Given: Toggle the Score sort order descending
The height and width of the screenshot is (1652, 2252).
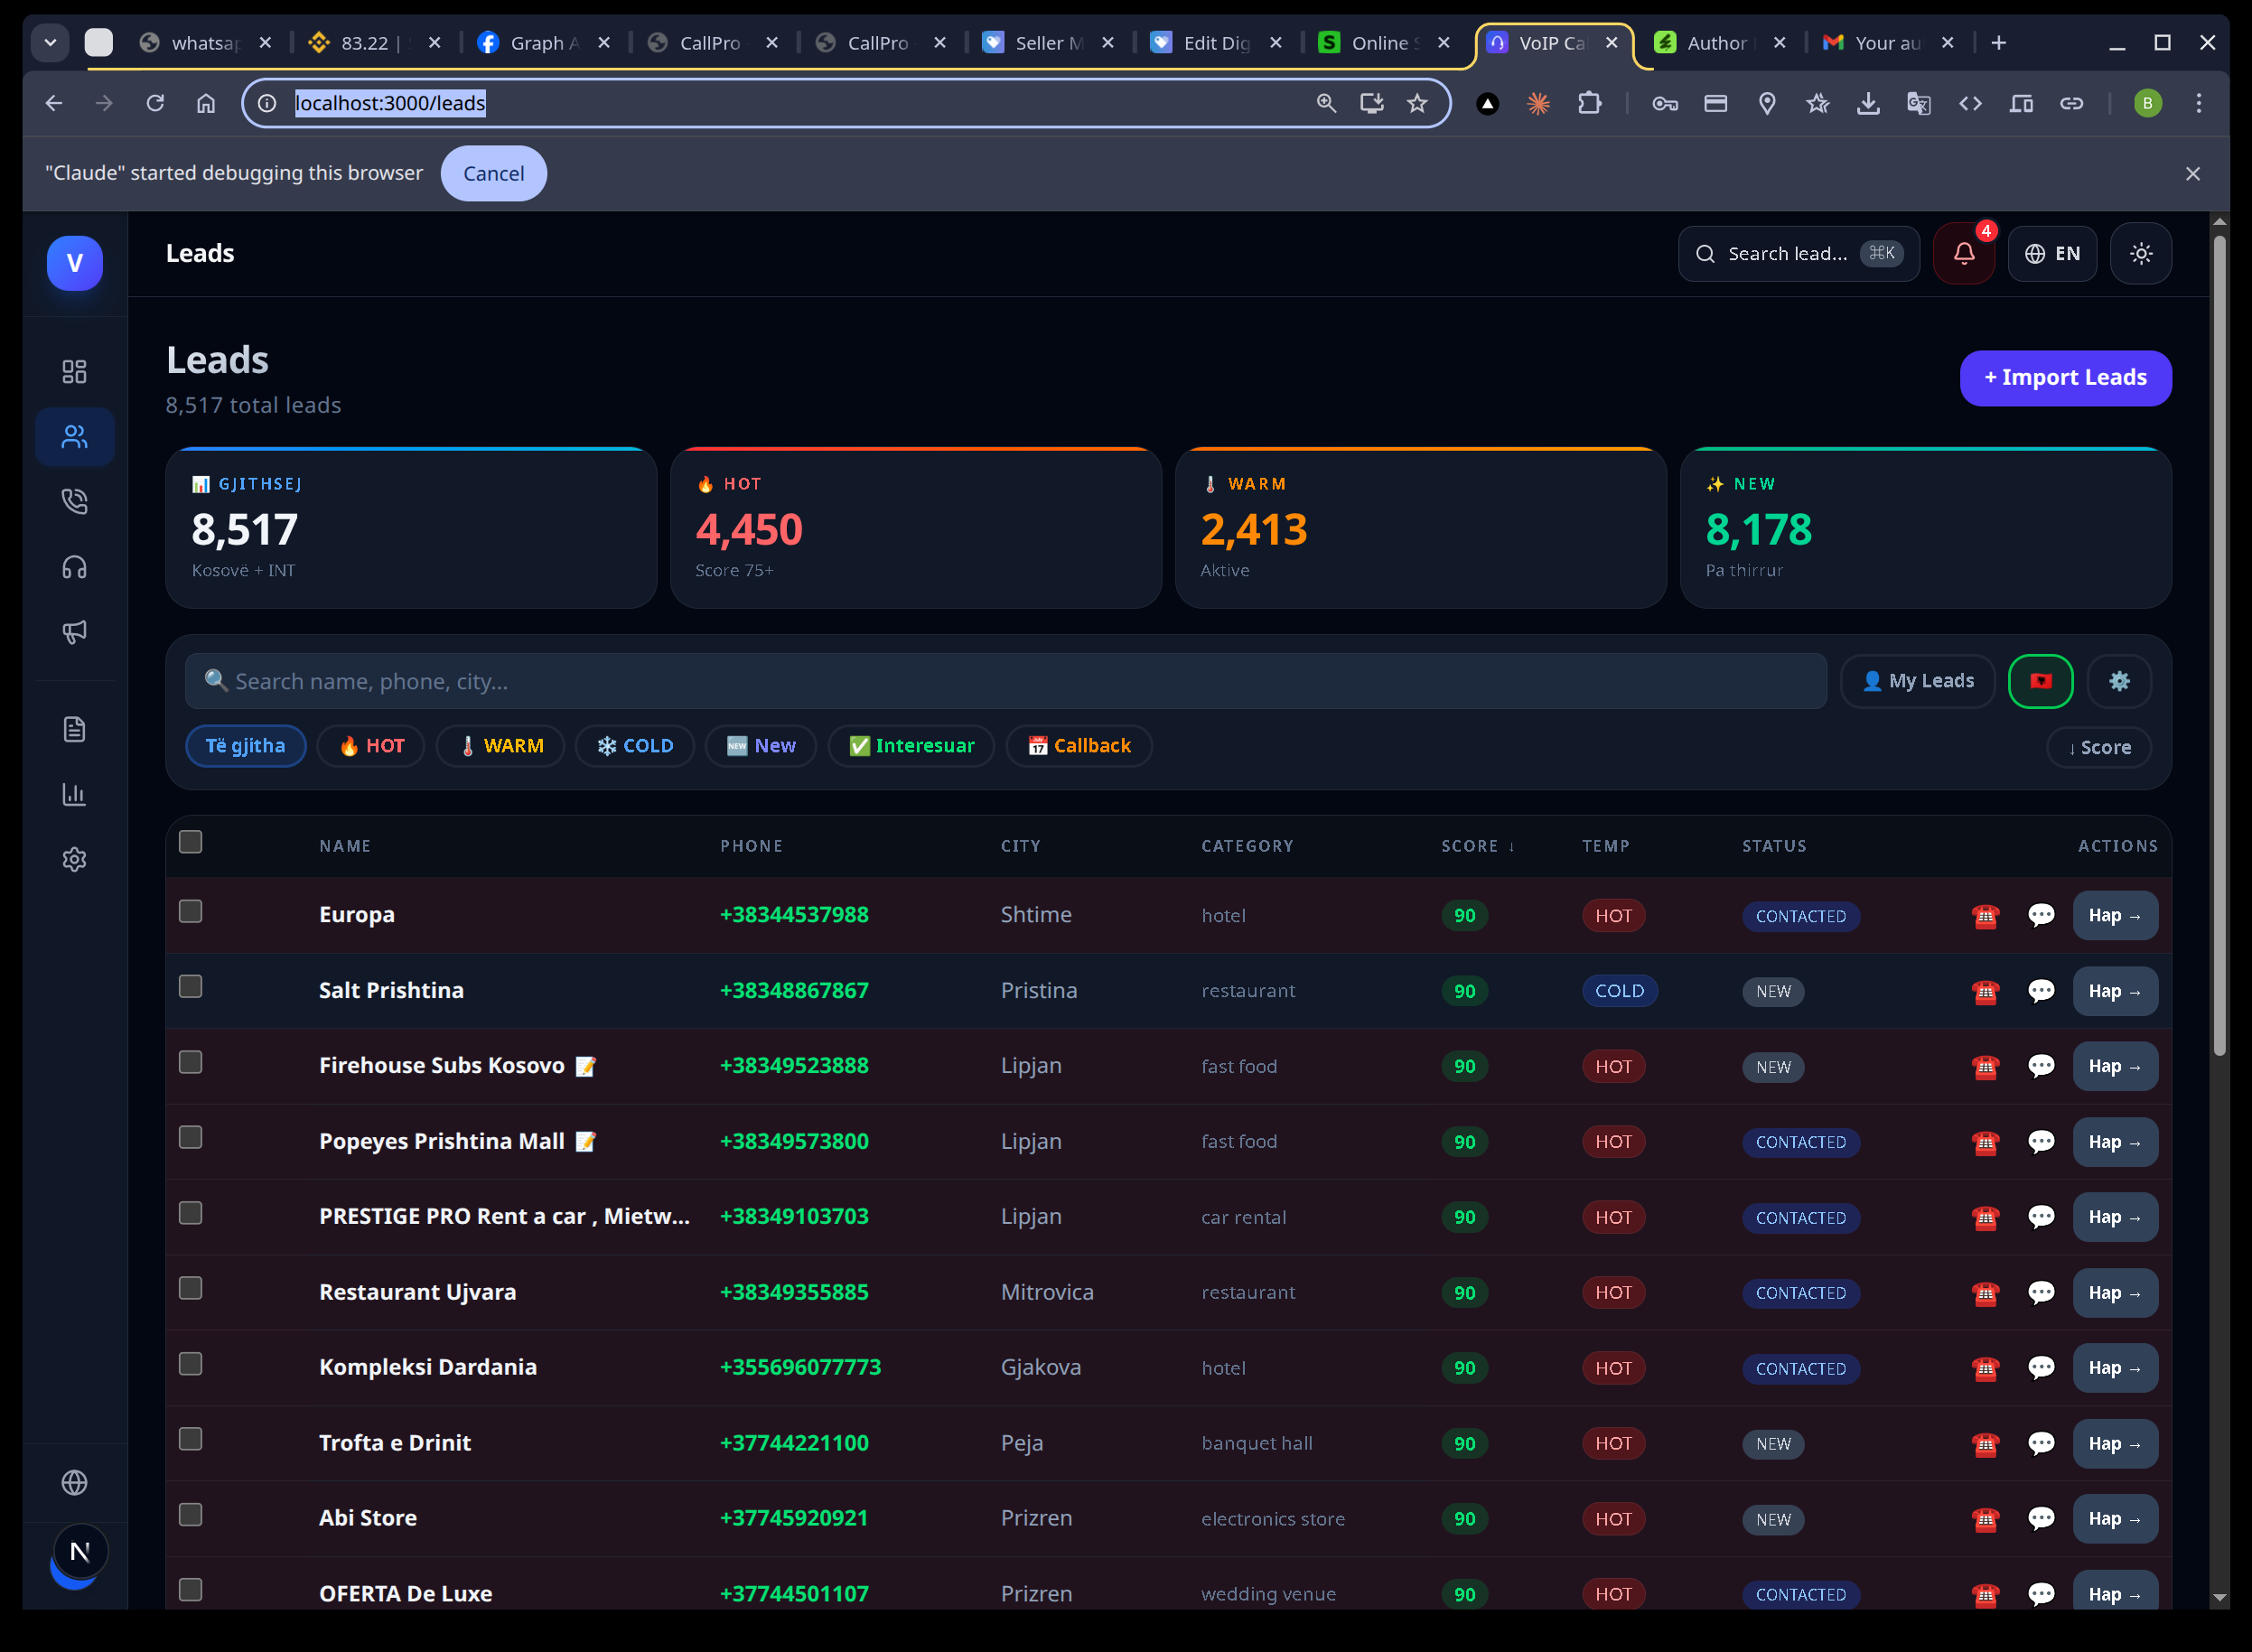Looking at the screenshot, I should (x=2098, y=747).
